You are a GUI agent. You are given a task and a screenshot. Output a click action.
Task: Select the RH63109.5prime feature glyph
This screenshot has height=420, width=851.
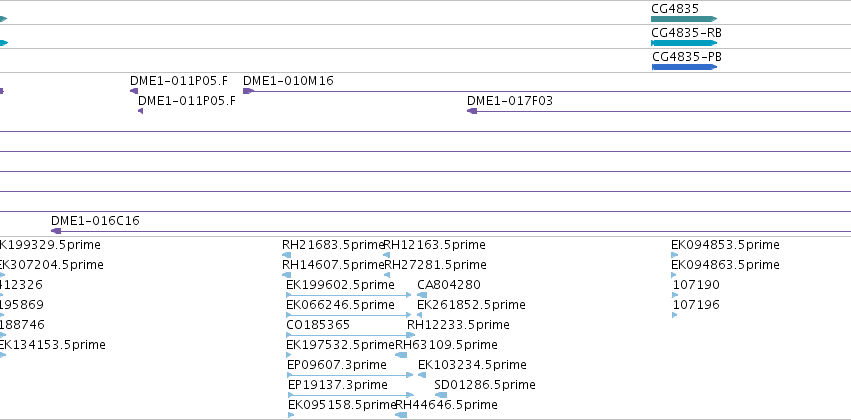(401, 355)
